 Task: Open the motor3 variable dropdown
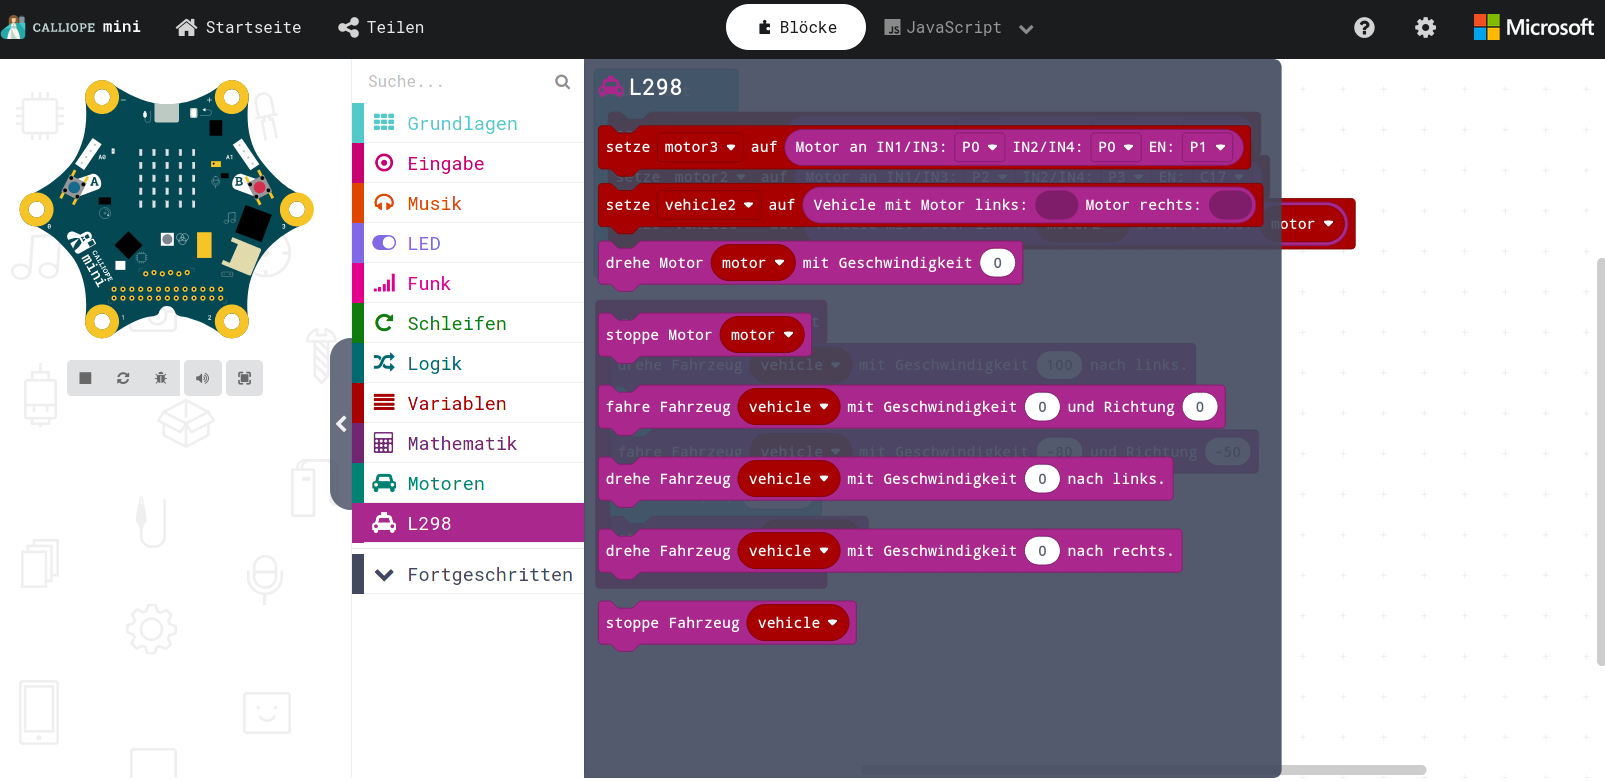700,147
